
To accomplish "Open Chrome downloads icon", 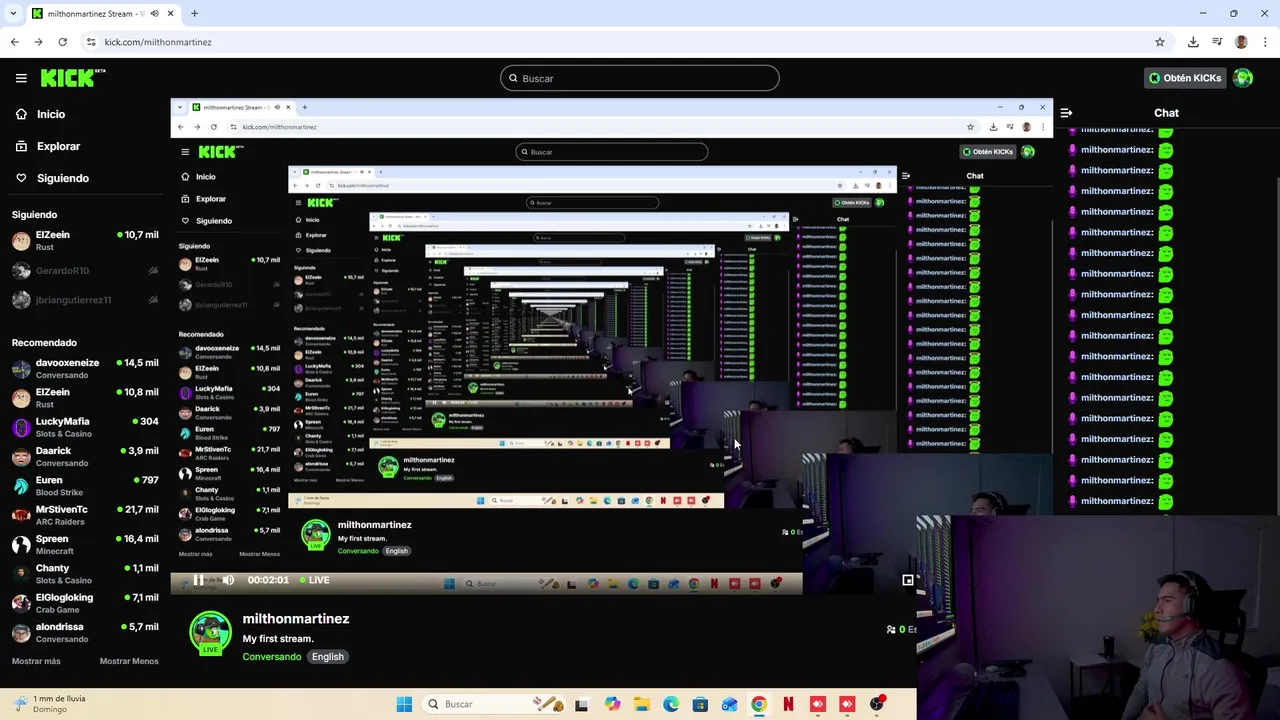I will pyautogui.click(x=1193, y=42).
